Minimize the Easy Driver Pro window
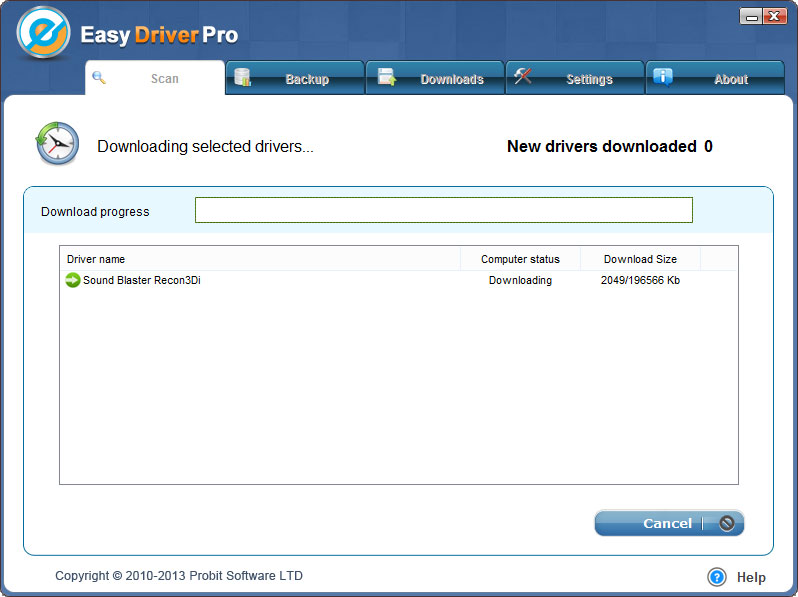The image size is (798, 597). click(751, 17)
